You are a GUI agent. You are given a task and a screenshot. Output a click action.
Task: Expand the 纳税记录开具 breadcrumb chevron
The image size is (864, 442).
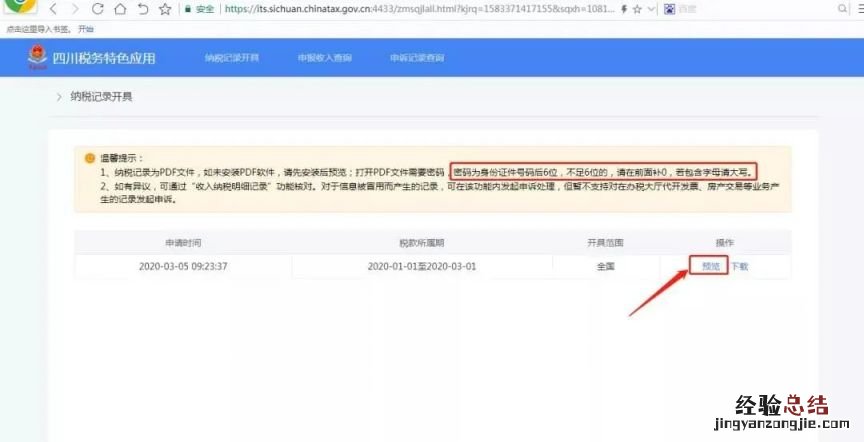[x=59, y=97]
